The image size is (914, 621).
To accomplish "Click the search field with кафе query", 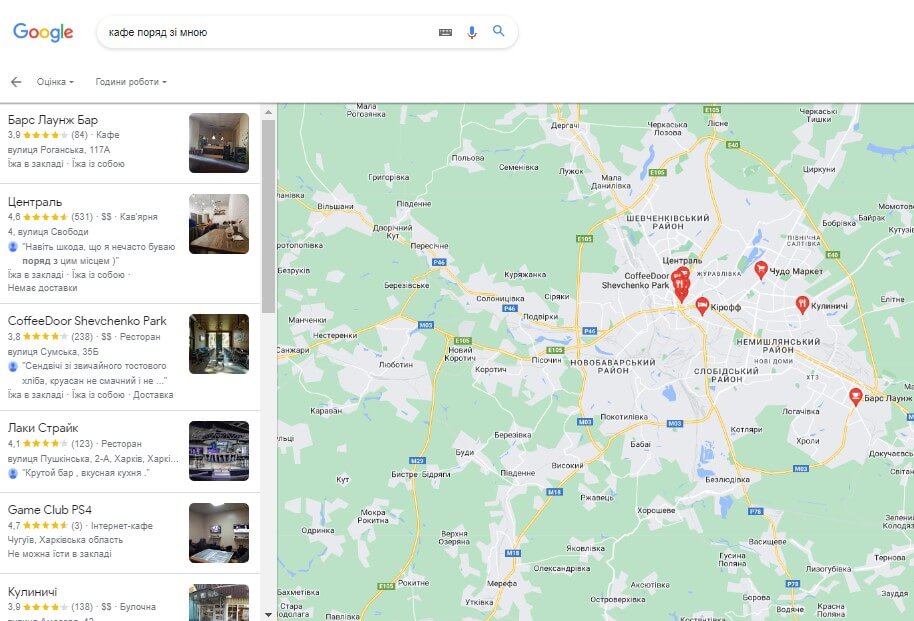I will click(260, 32).
